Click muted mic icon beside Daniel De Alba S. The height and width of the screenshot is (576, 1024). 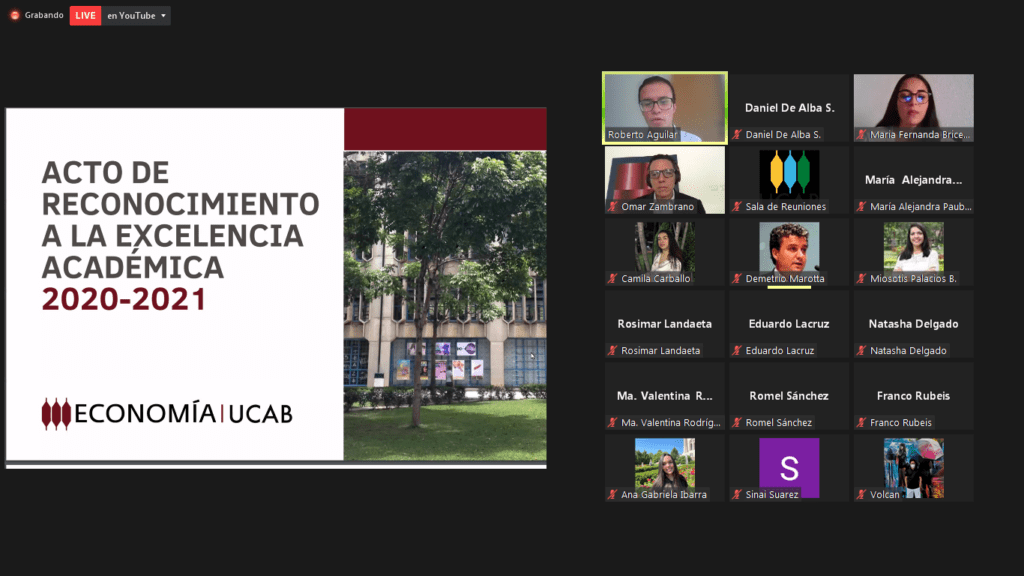(x=737, y=135)
